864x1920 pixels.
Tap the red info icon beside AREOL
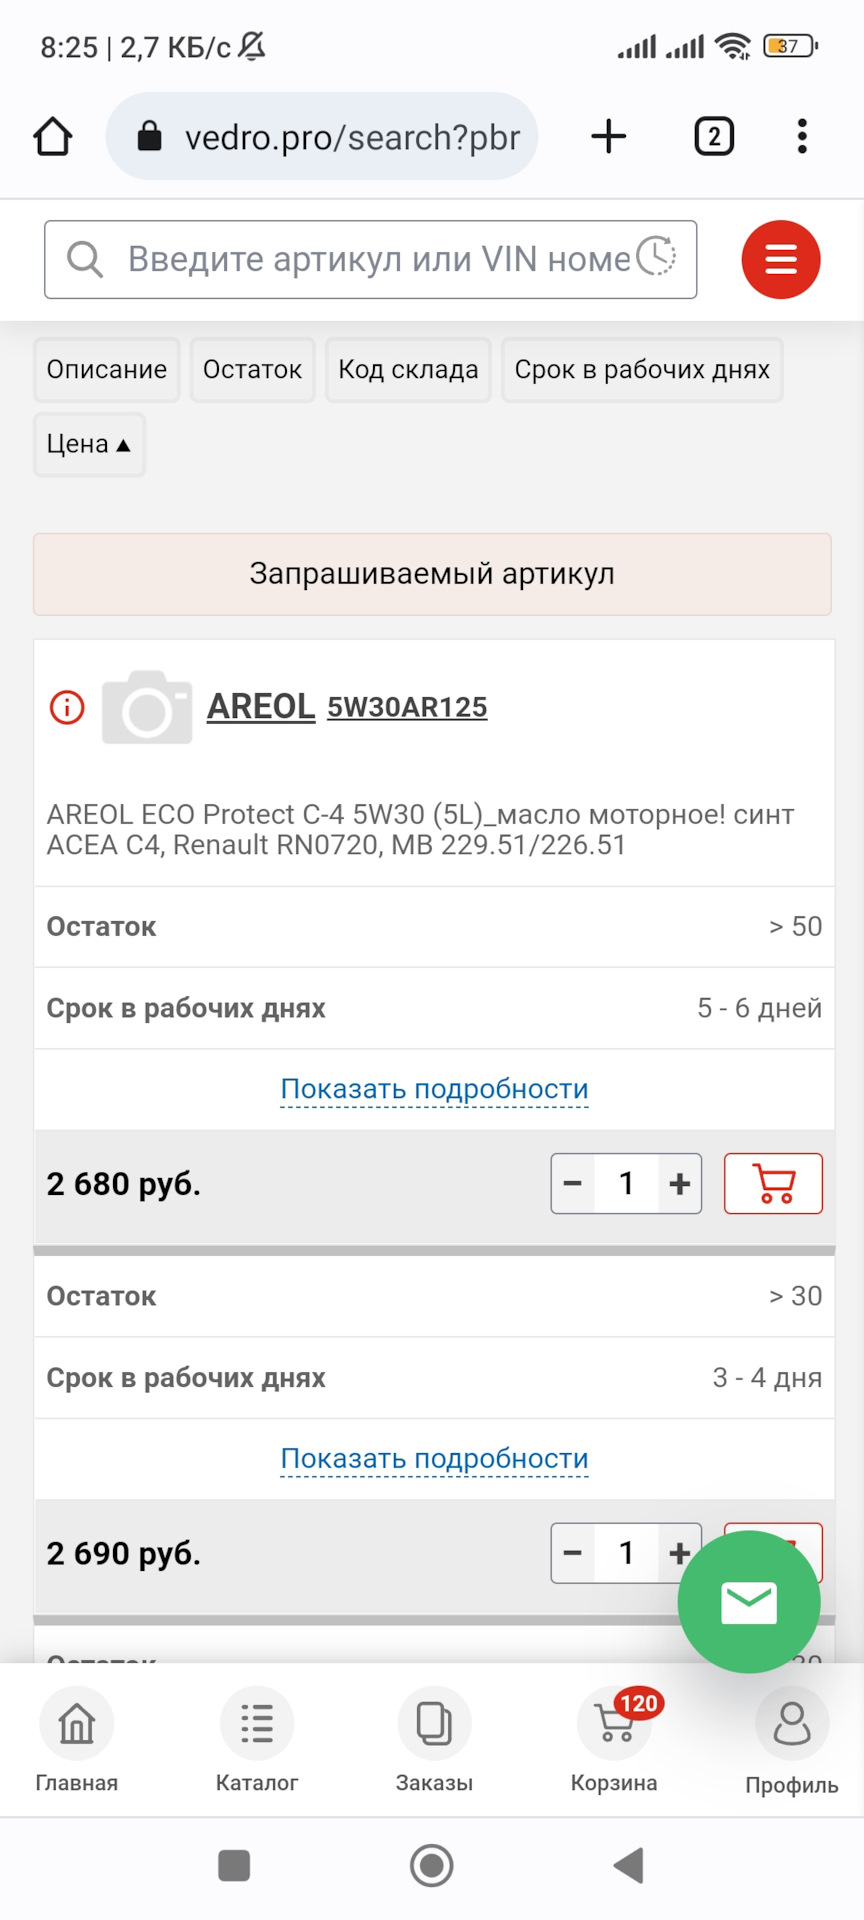point(67,708)
